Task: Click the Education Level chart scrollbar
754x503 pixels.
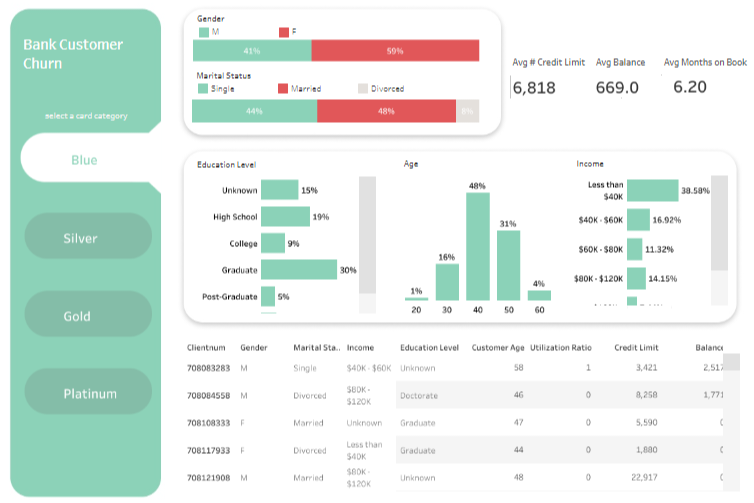Action: (x=367, y=235)
